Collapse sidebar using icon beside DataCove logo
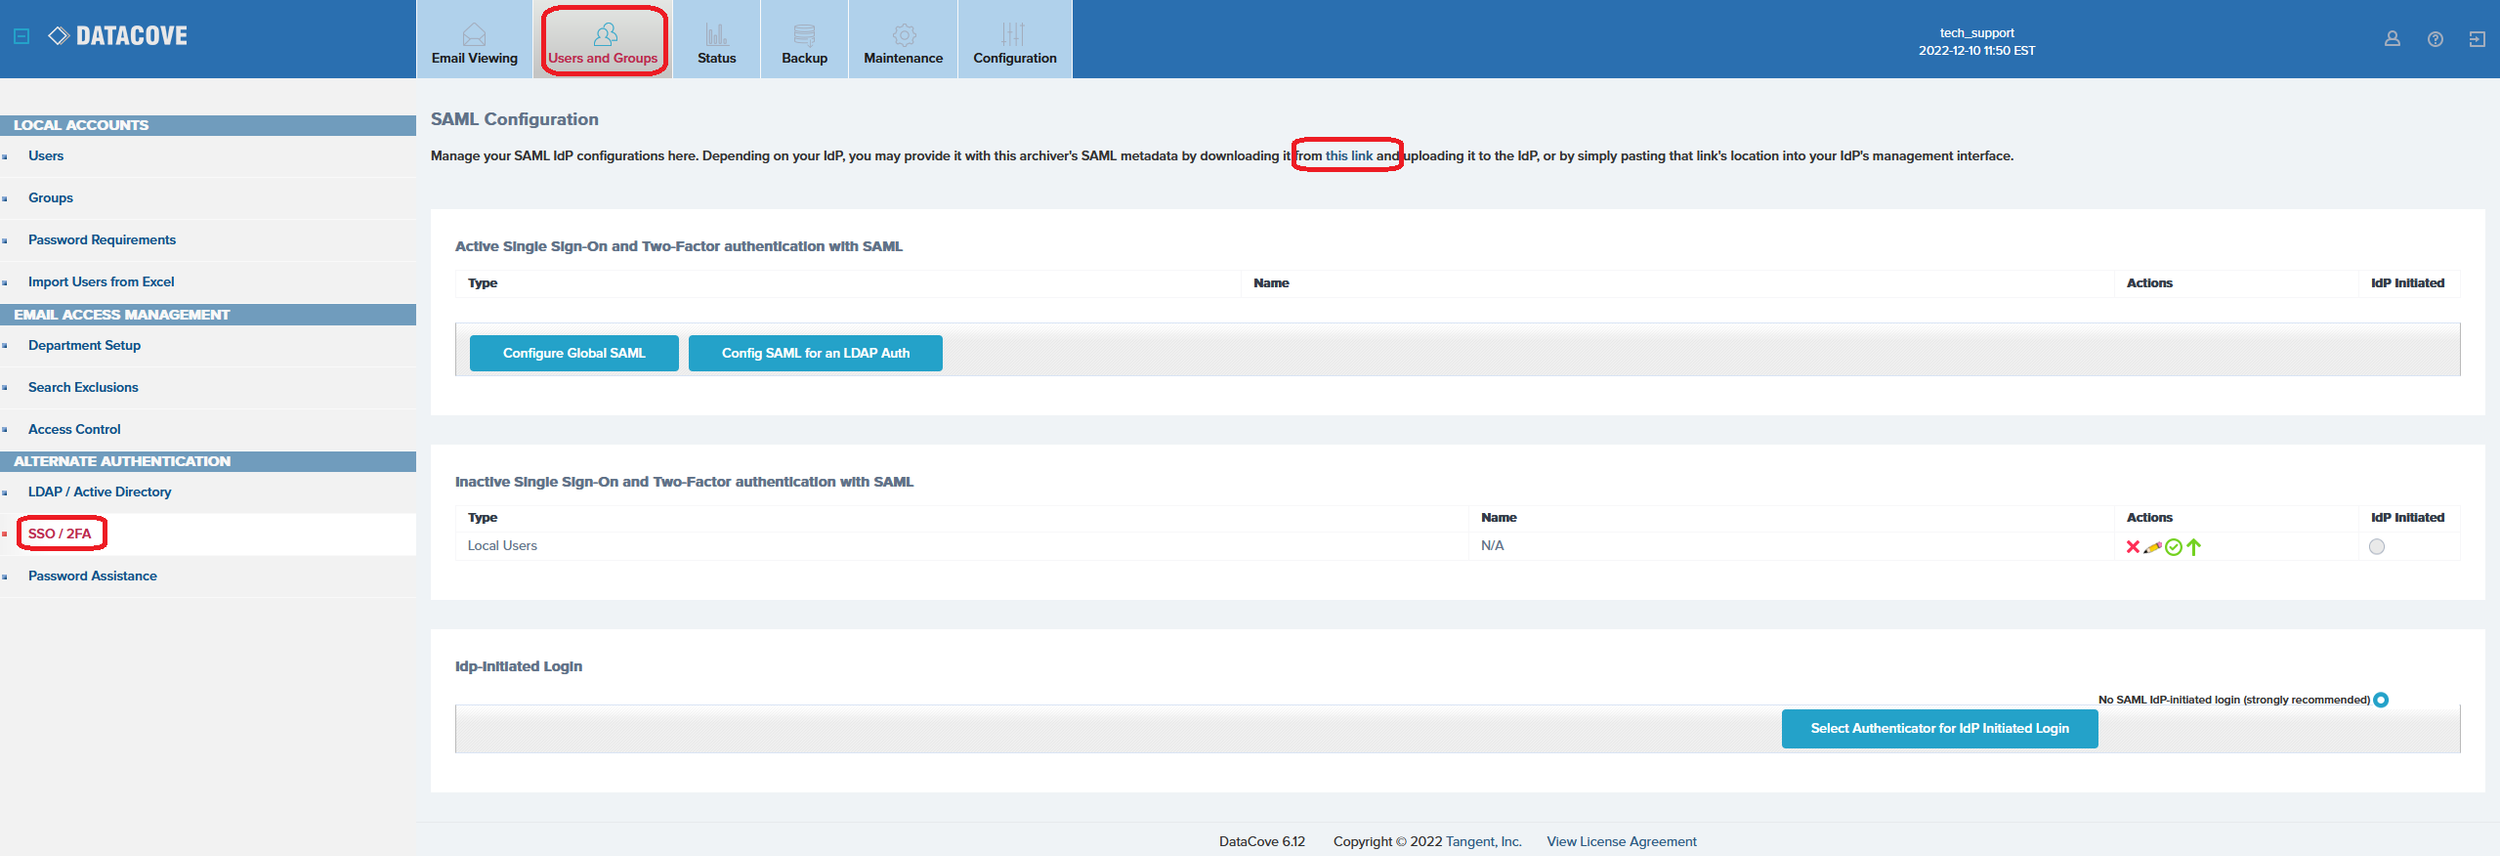Image resolution: width=2500 pixels, height=856 pixels. point(21,36)
